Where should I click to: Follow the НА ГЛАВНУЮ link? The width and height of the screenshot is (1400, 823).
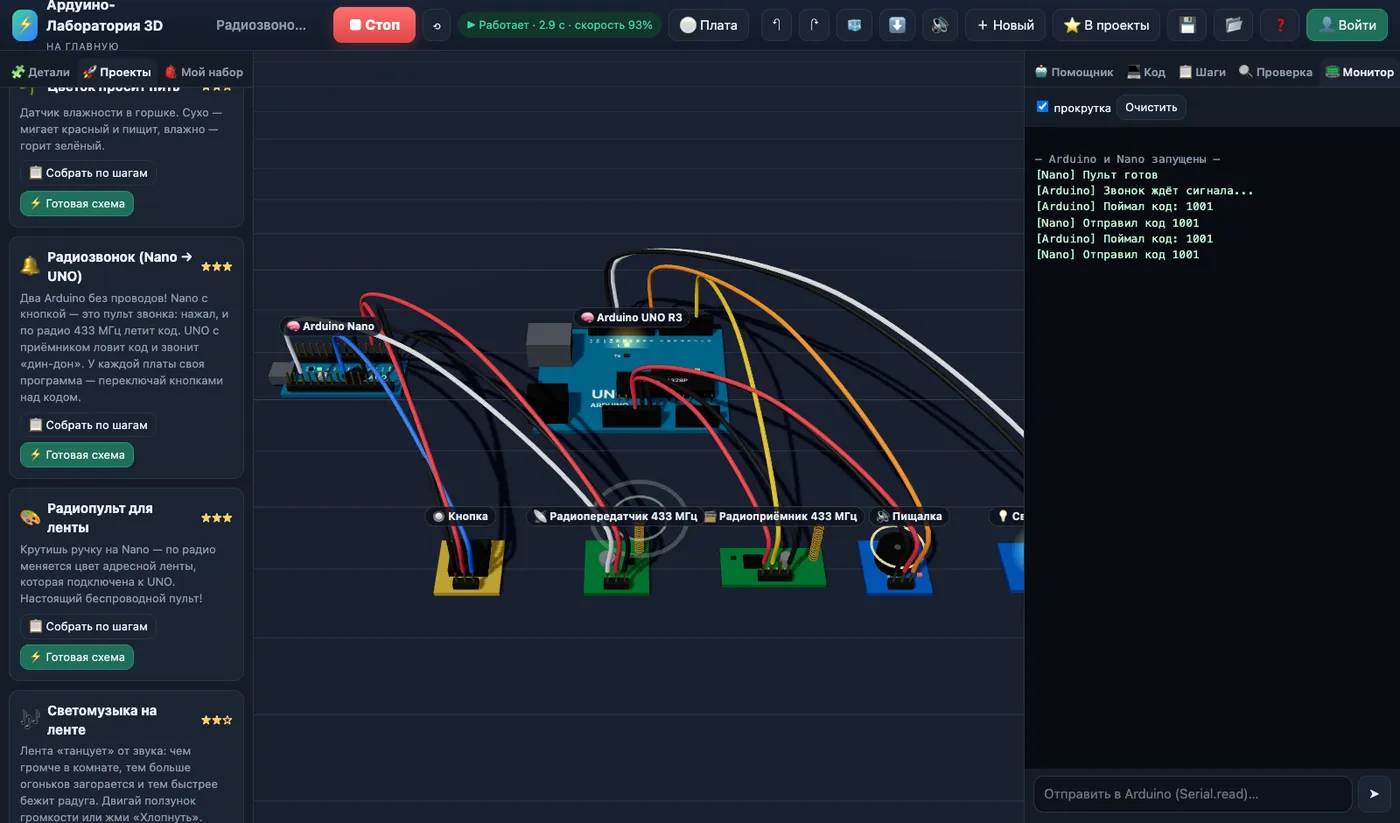click(82, 46)
